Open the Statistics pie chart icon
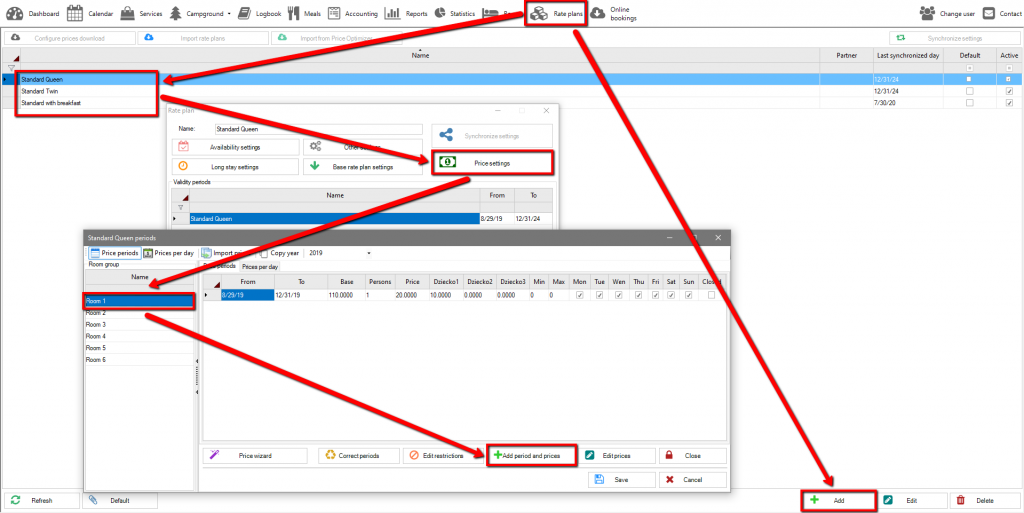The height and width of the screenshot is (513, 1024). 440,13
